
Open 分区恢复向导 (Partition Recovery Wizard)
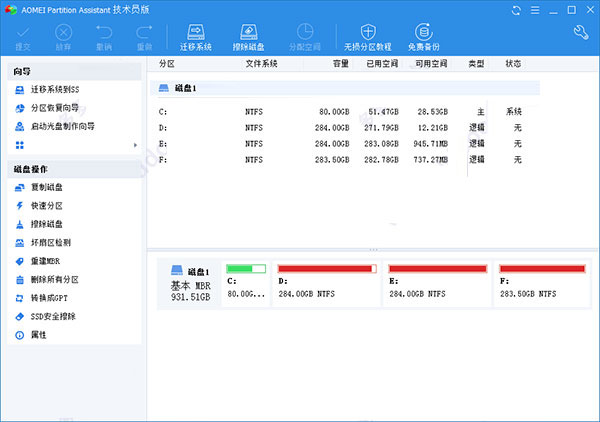(x=58, y=109)
